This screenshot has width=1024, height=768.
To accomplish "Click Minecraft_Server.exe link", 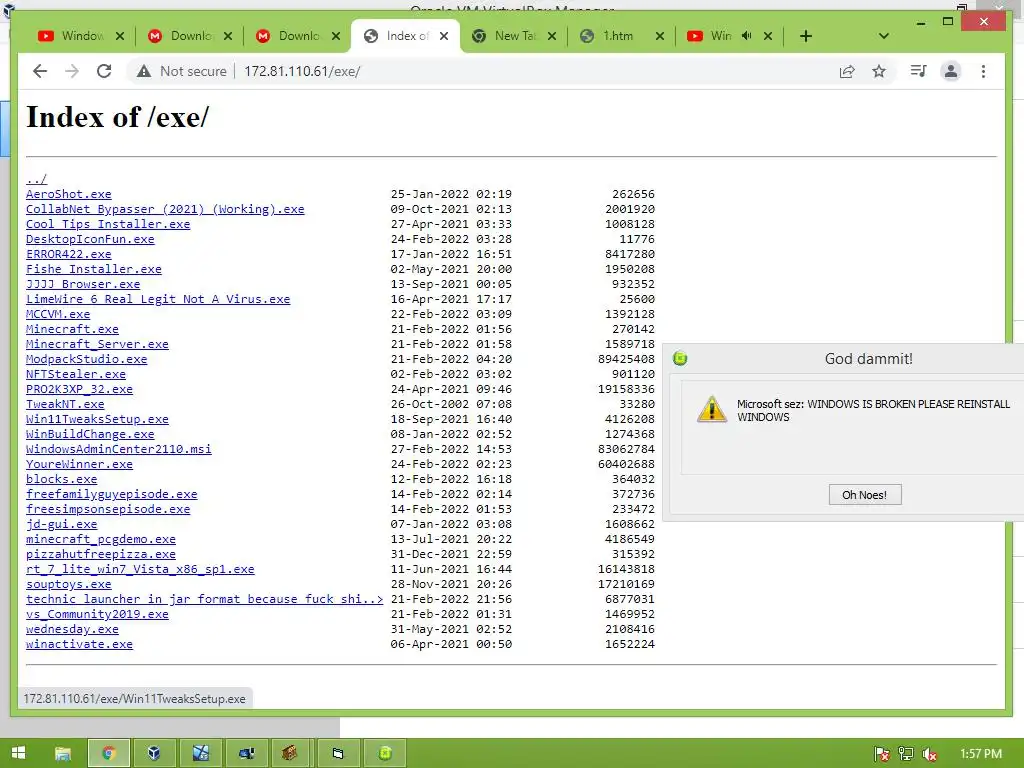I will tap(97, 344).
